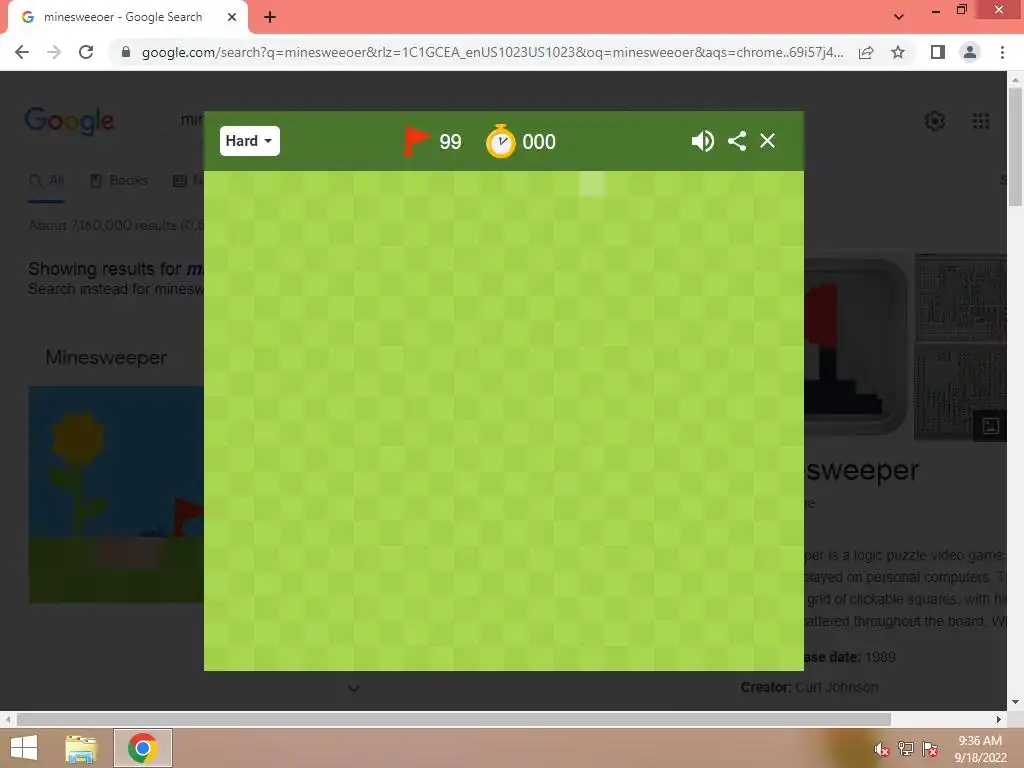Click the address bar URL
1024x768 pixels.
pos(492,52)
